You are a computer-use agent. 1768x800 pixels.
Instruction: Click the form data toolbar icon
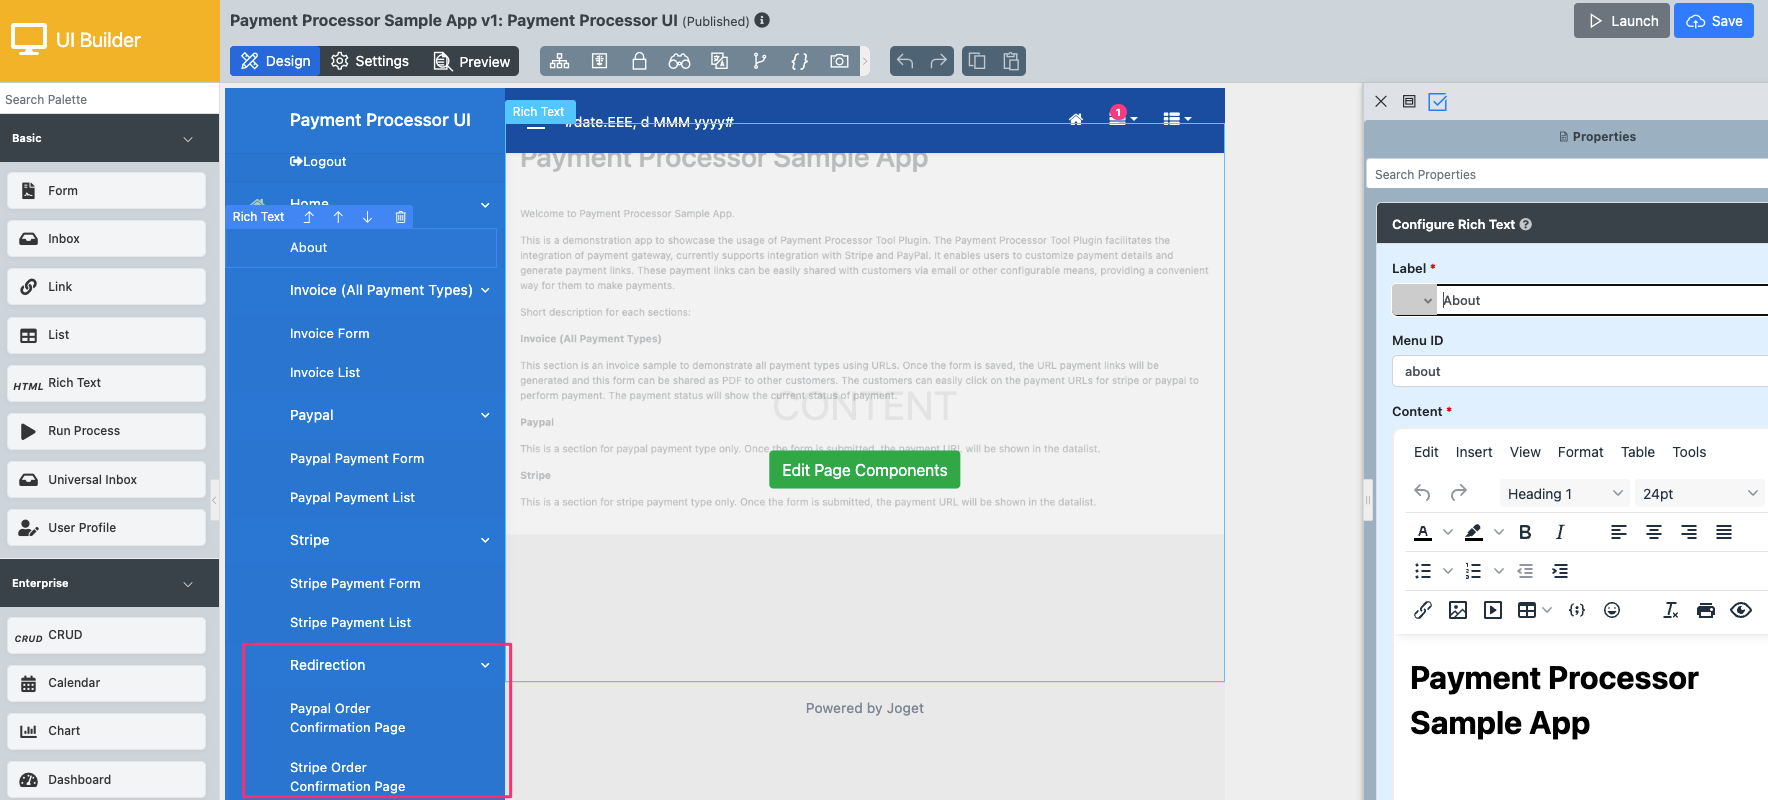click(x=600, y=61)
